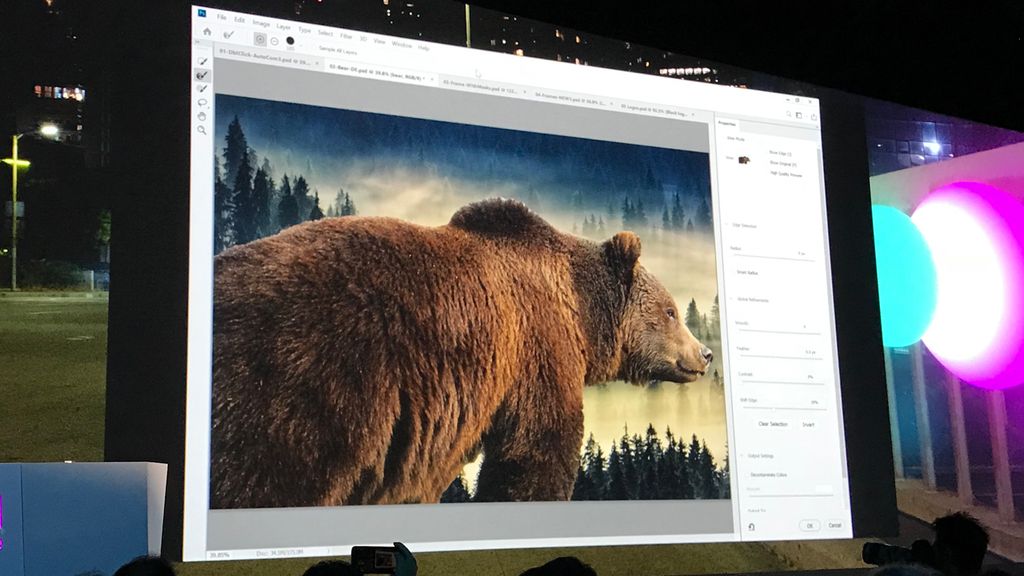Click the Home icon in the options bar
The width and height of the screenshot is (1024, 576).
(x=205, y=31)
